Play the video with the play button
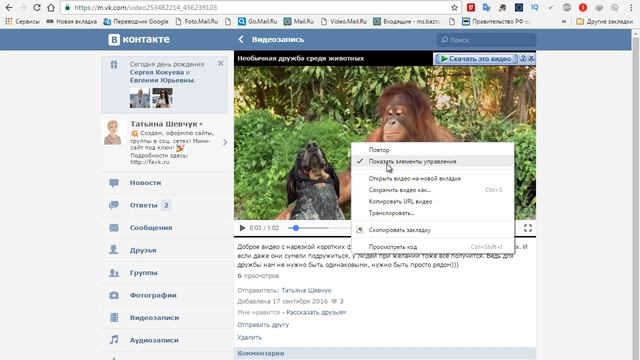 tap(242, 228)
